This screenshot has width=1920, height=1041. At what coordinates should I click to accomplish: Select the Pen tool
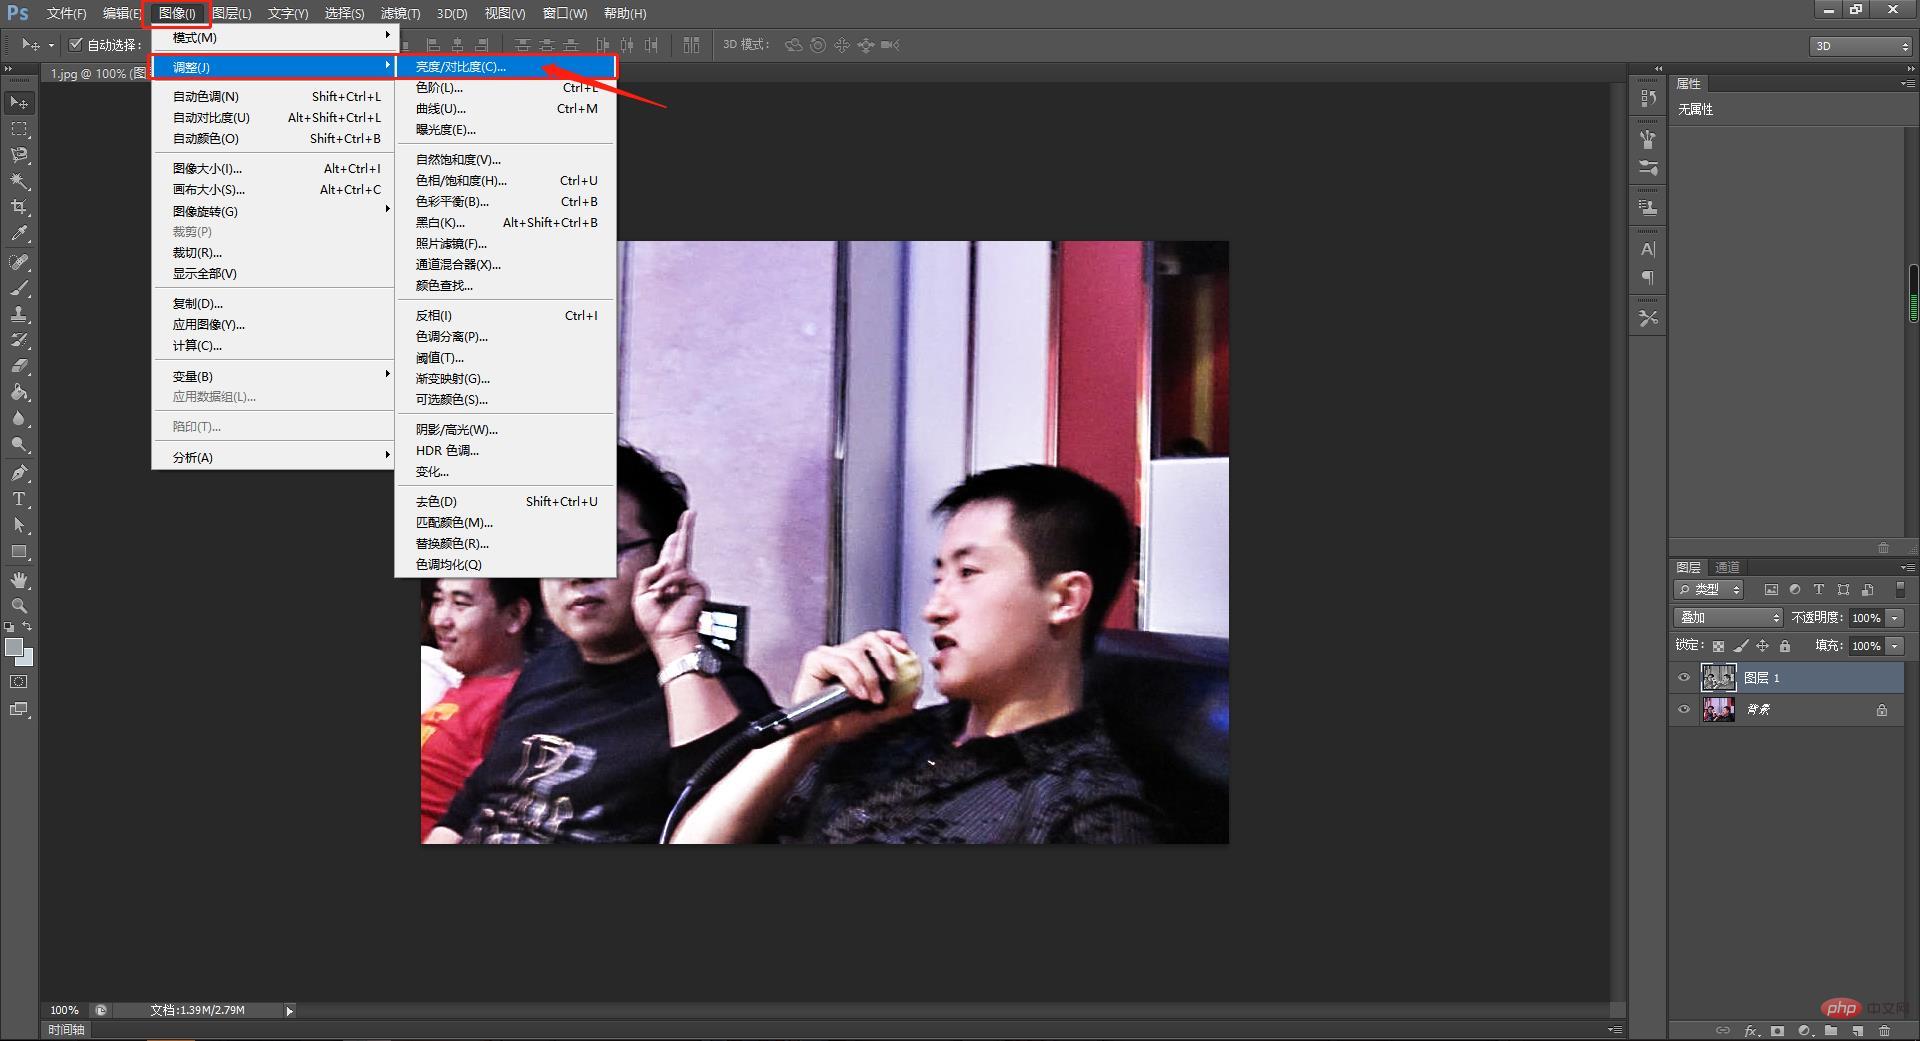pos(19,473)
